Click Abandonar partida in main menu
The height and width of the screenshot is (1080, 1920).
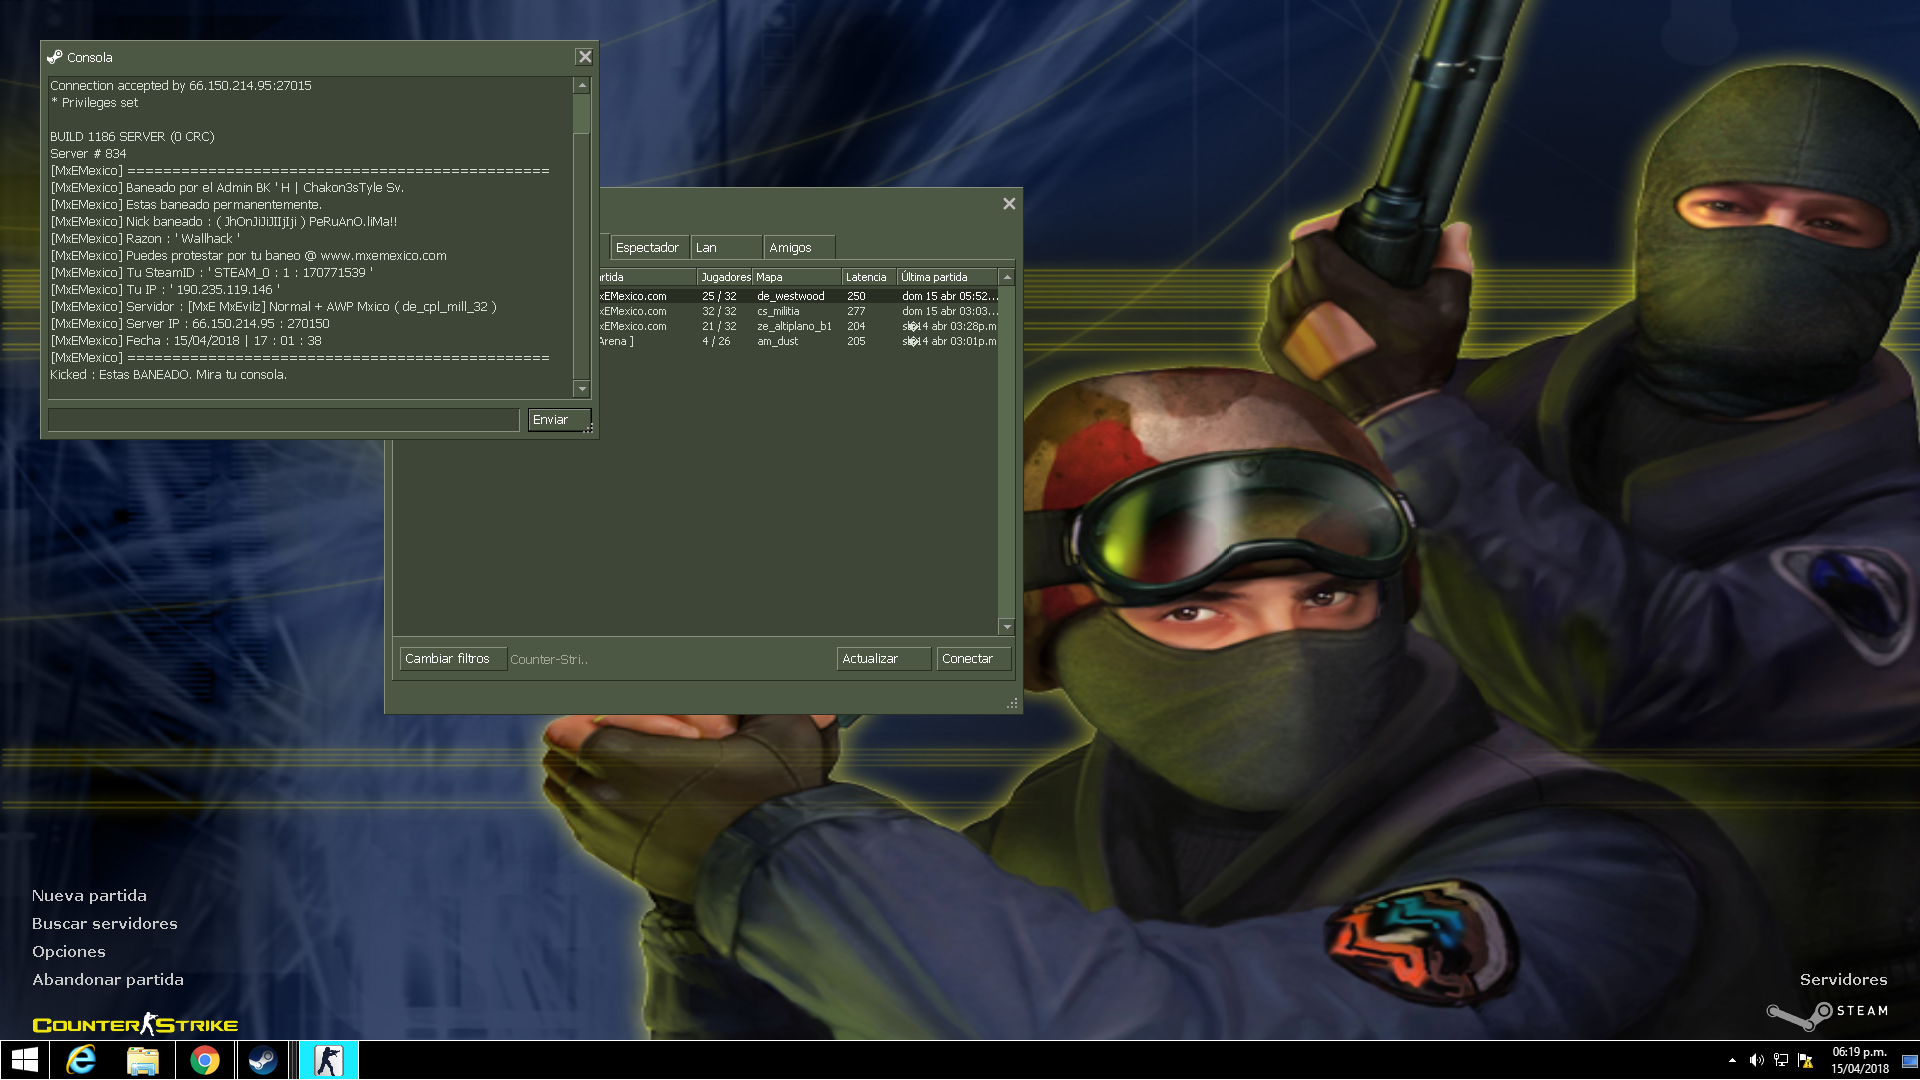tap(107, 980)
